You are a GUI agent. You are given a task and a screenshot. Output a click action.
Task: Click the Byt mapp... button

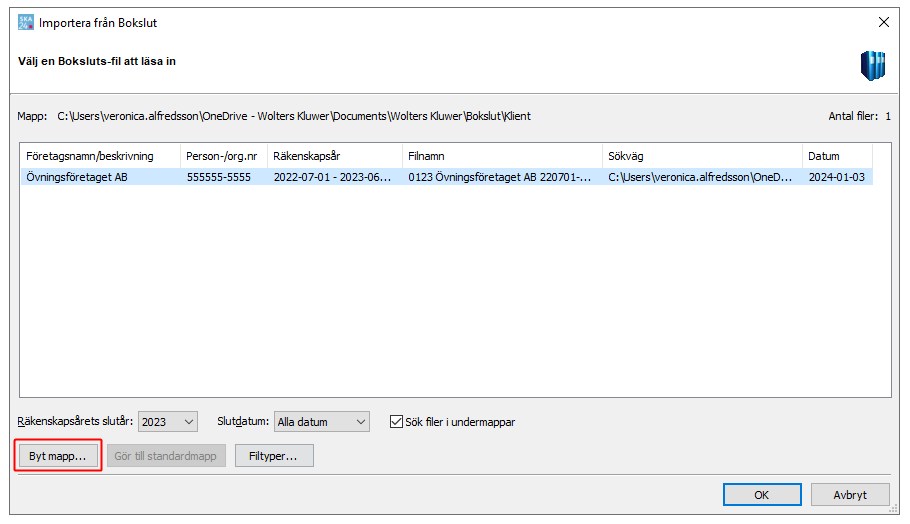pyautogui.click(x=57, y=456)
